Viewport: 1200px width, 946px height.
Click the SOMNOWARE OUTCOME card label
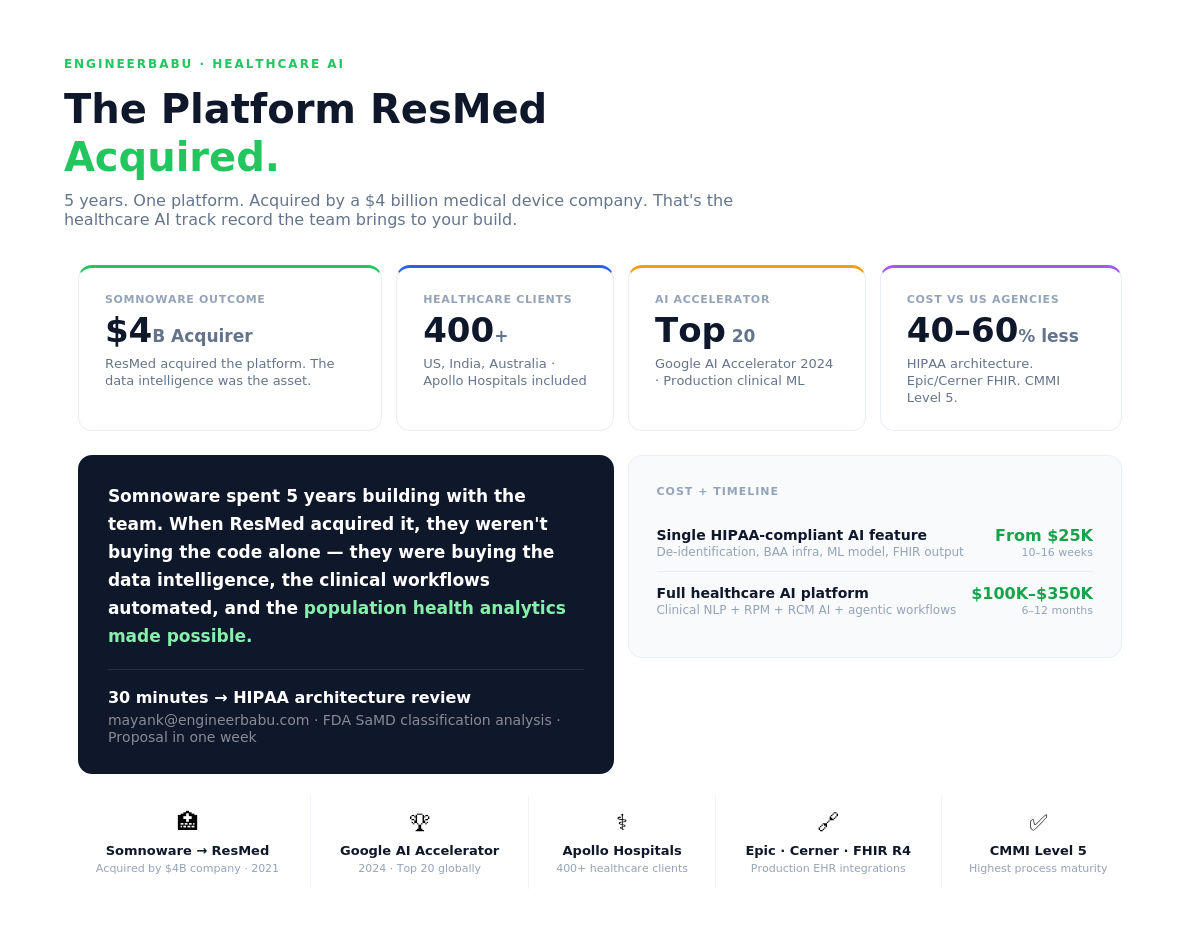[x=185, y=299]
